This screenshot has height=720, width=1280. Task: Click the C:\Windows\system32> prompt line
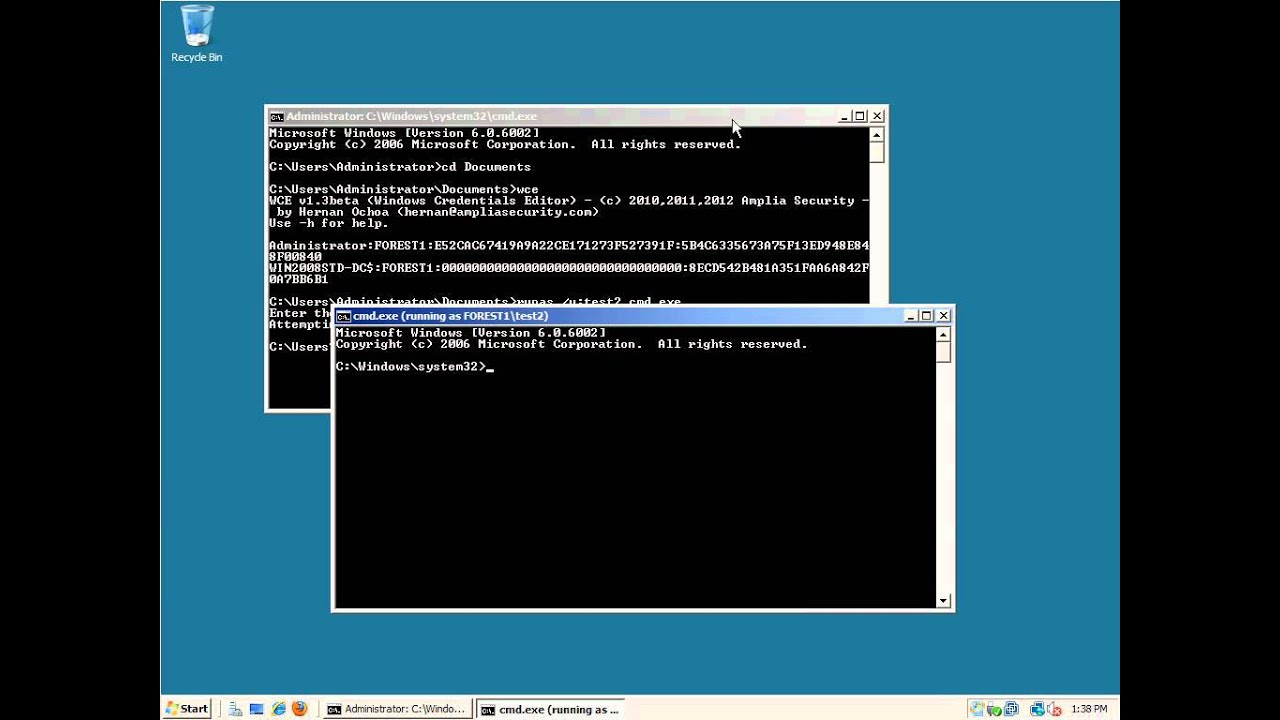[414, 367]
